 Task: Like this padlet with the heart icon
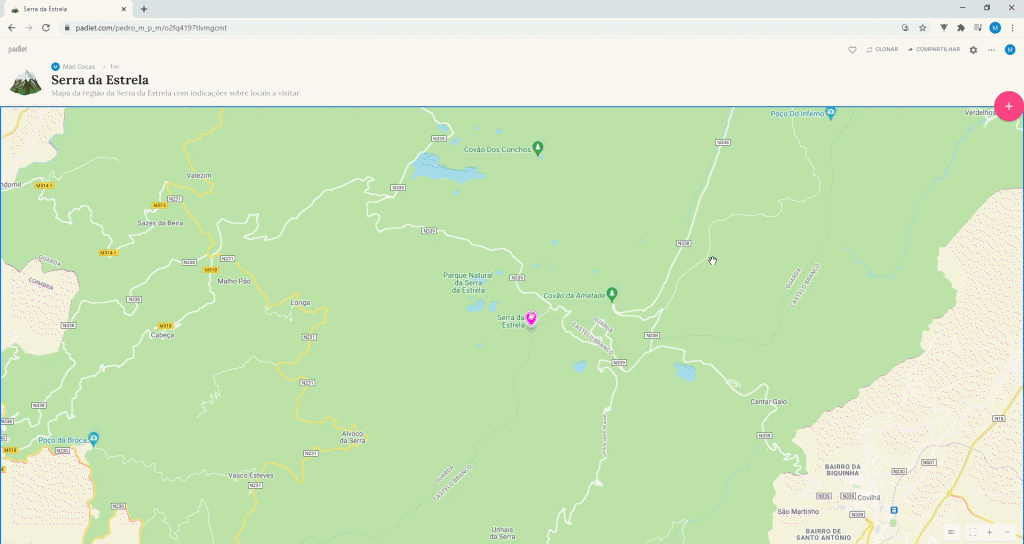pyautogui.click(x=852, y=50)
